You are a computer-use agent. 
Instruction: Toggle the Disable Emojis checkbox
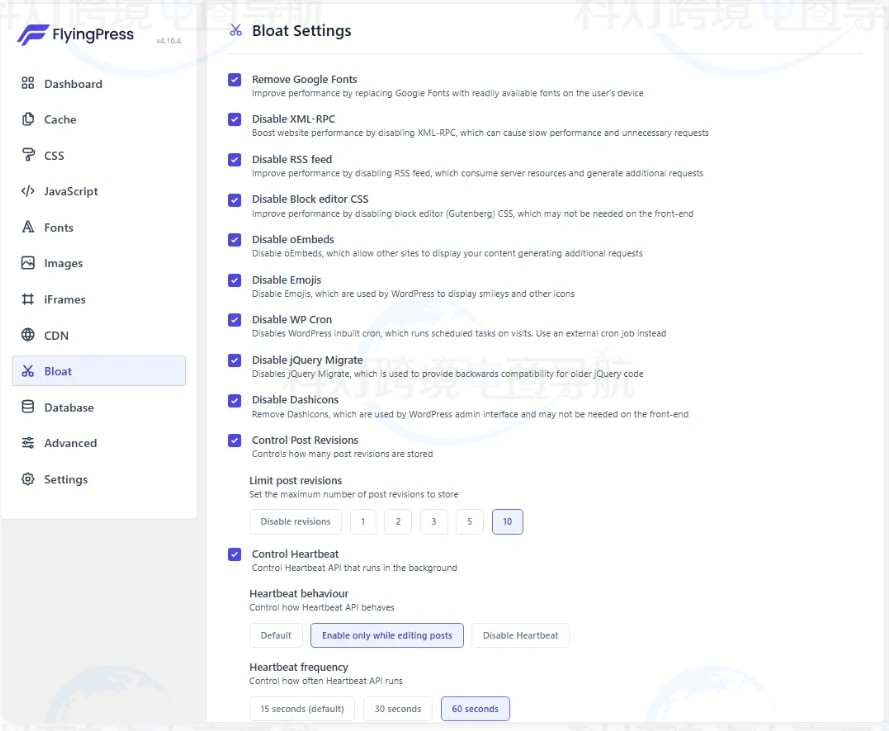[235, 280]
